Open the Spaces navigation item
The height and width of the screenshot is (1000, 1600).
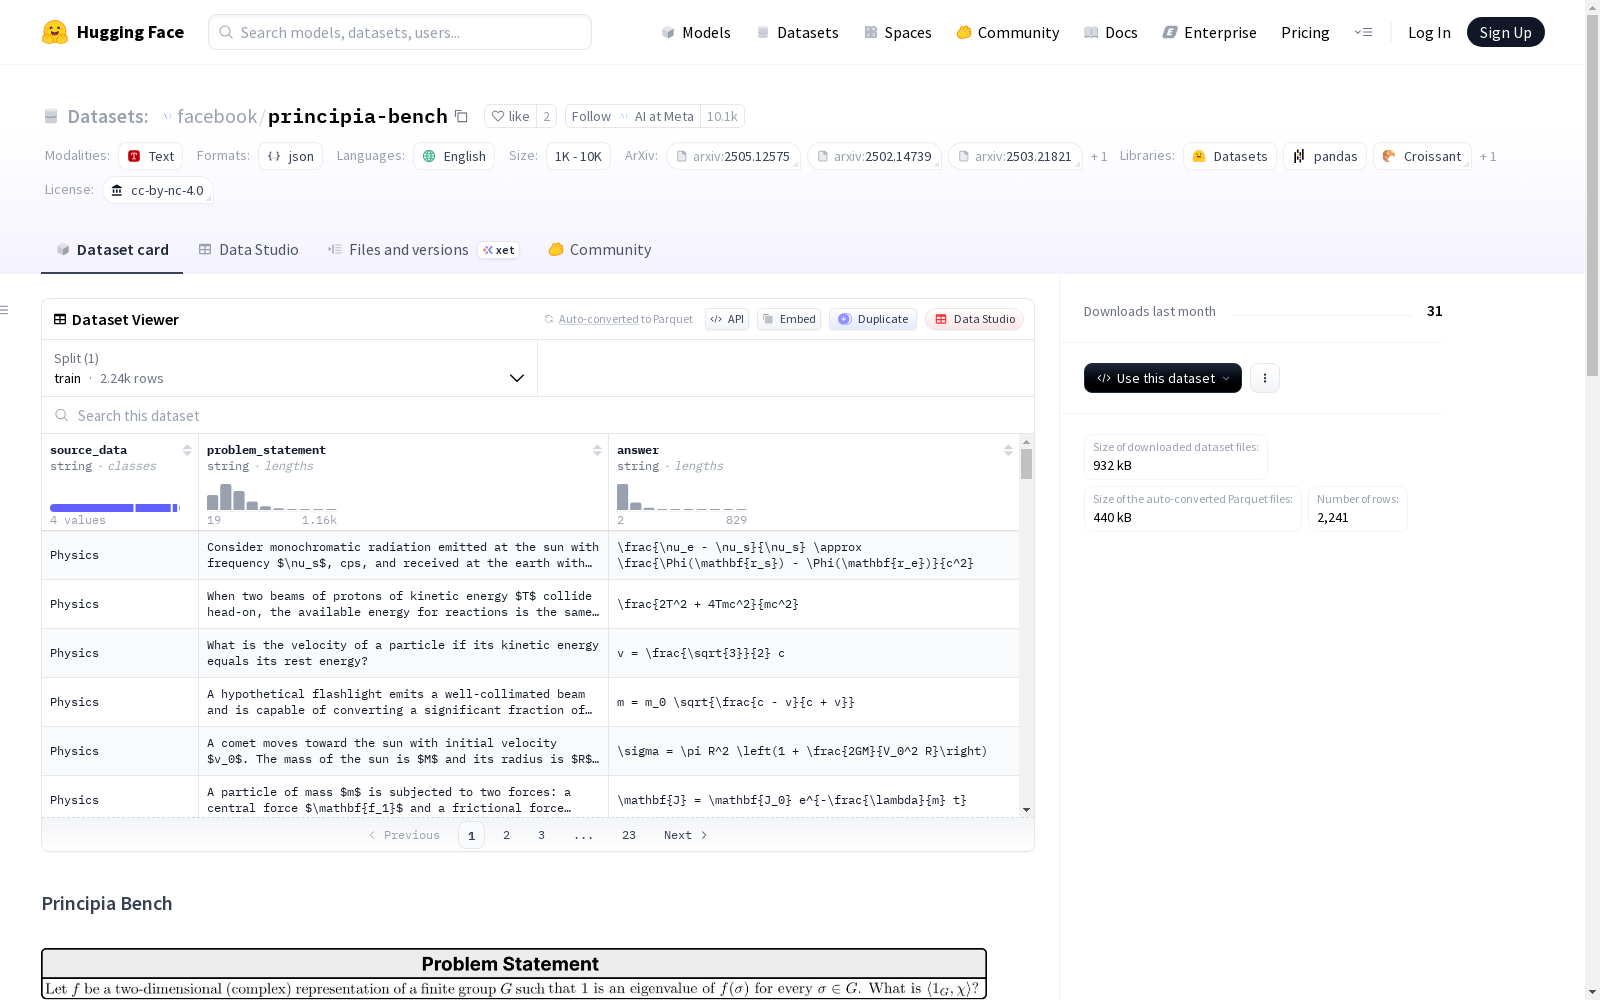point(898,32)
